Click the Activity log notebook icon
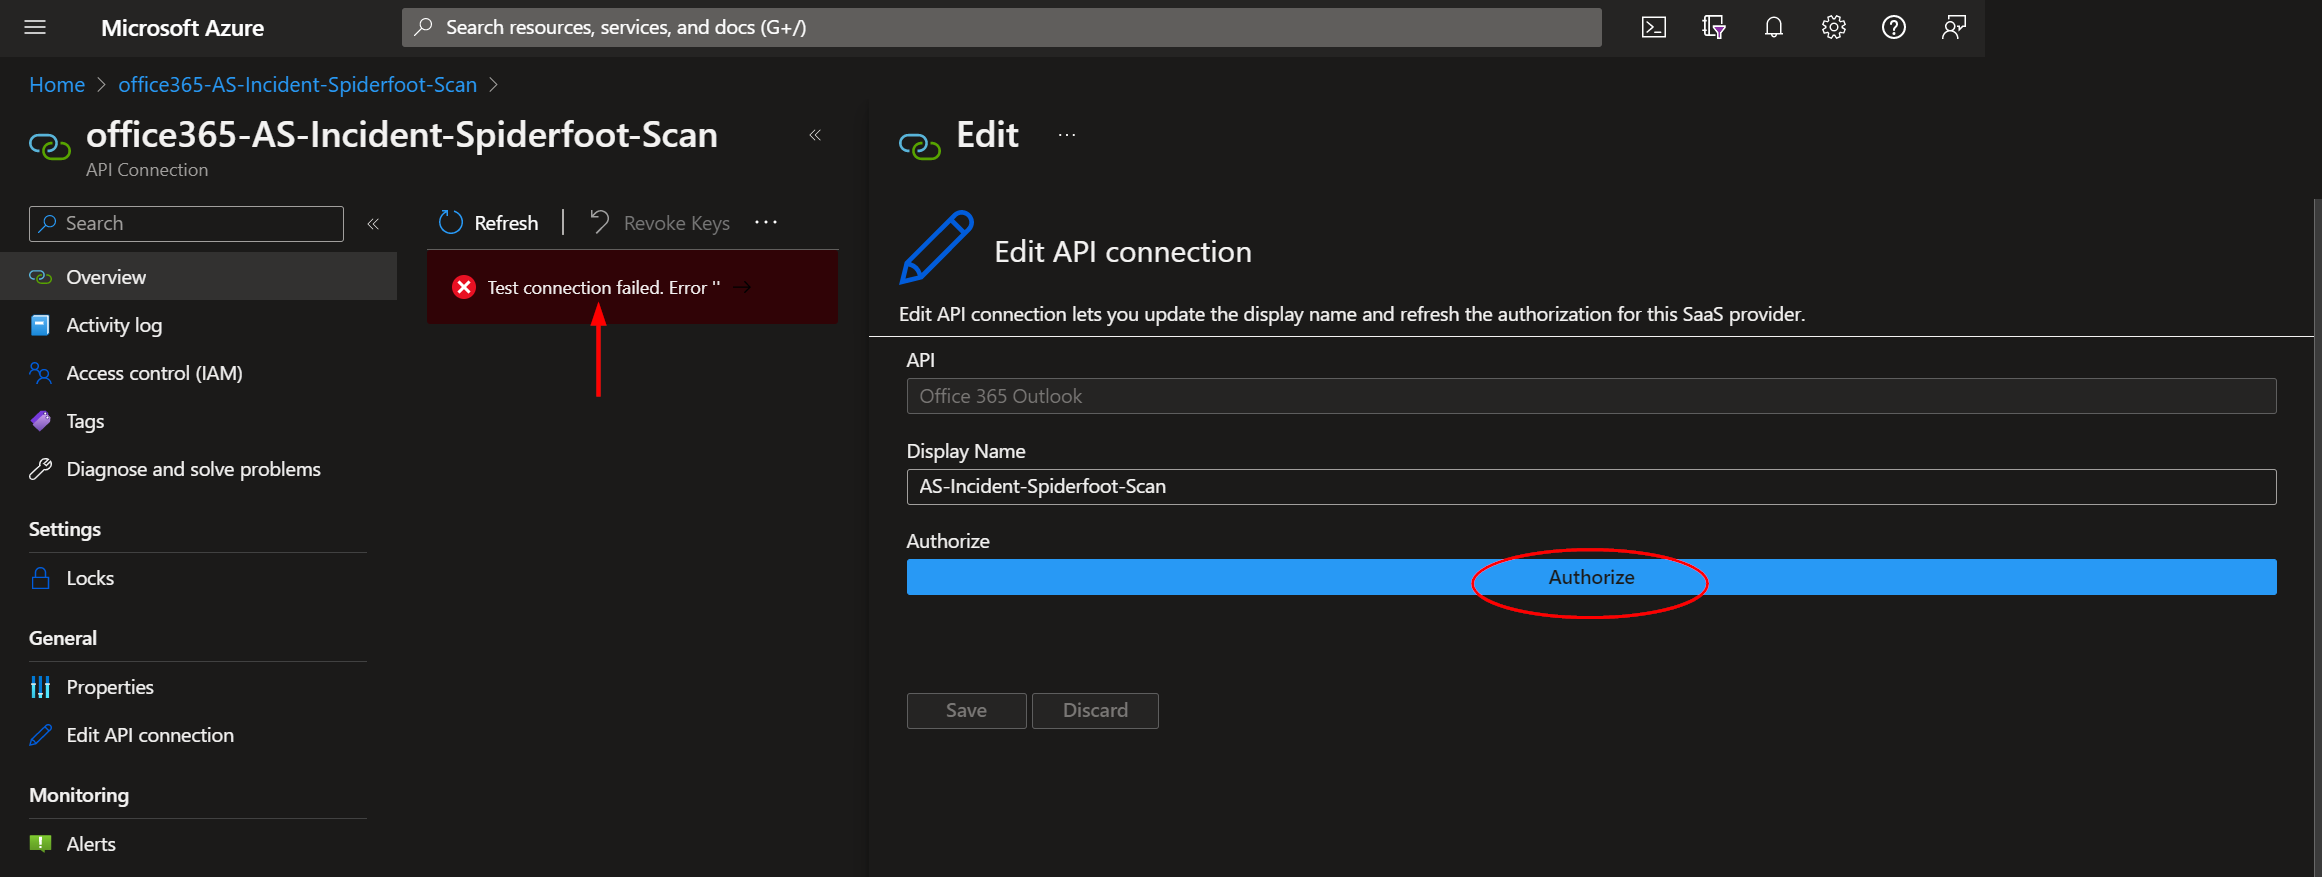This screenshot has height=877, width=2322. click(x=40, y=325)
